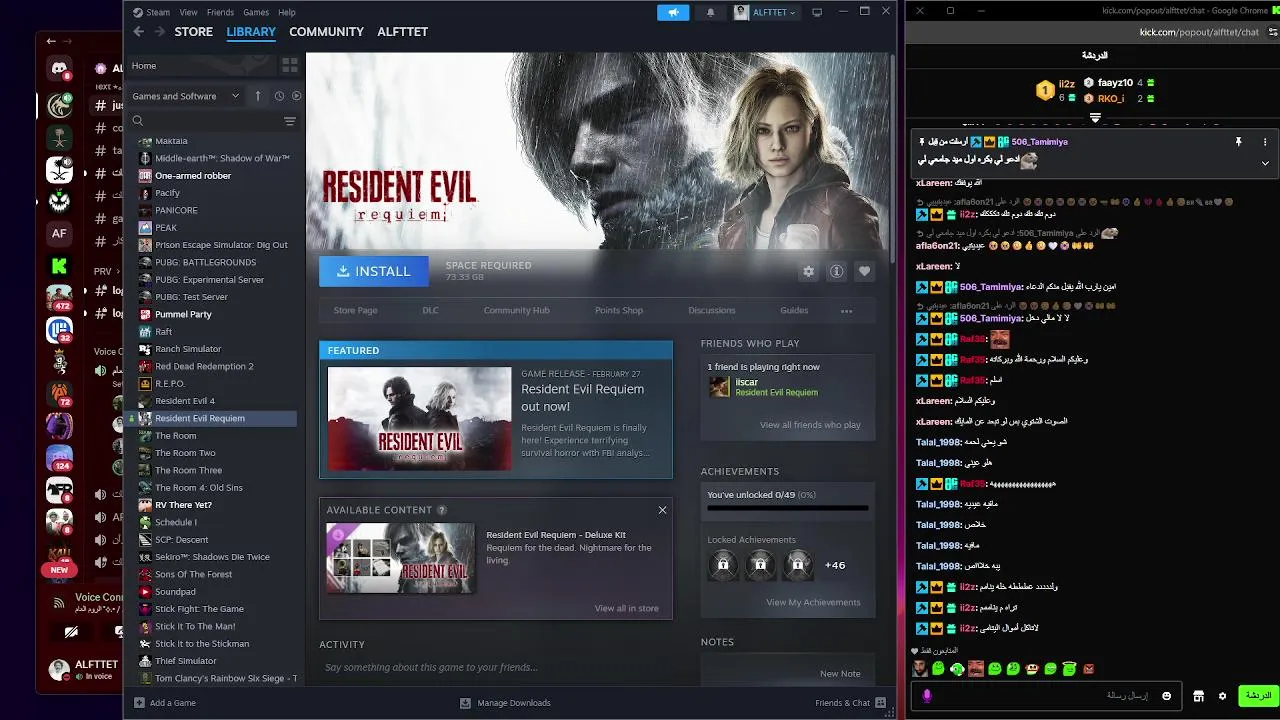Open the Friends menu
The height and width of the screenshot is (720, 1280).
coord(220,12)
